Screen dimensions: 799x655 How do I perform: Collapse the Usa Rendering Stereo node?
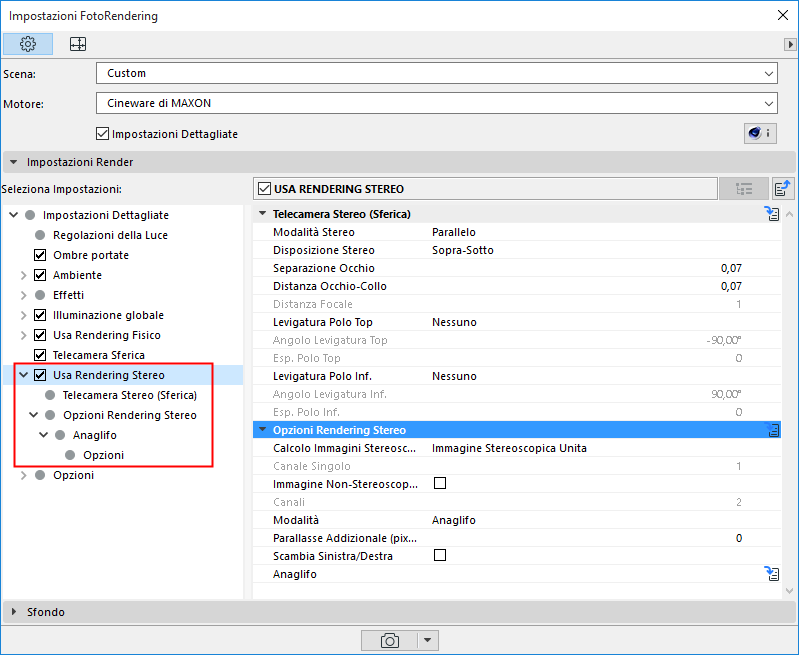click(23, 375)
